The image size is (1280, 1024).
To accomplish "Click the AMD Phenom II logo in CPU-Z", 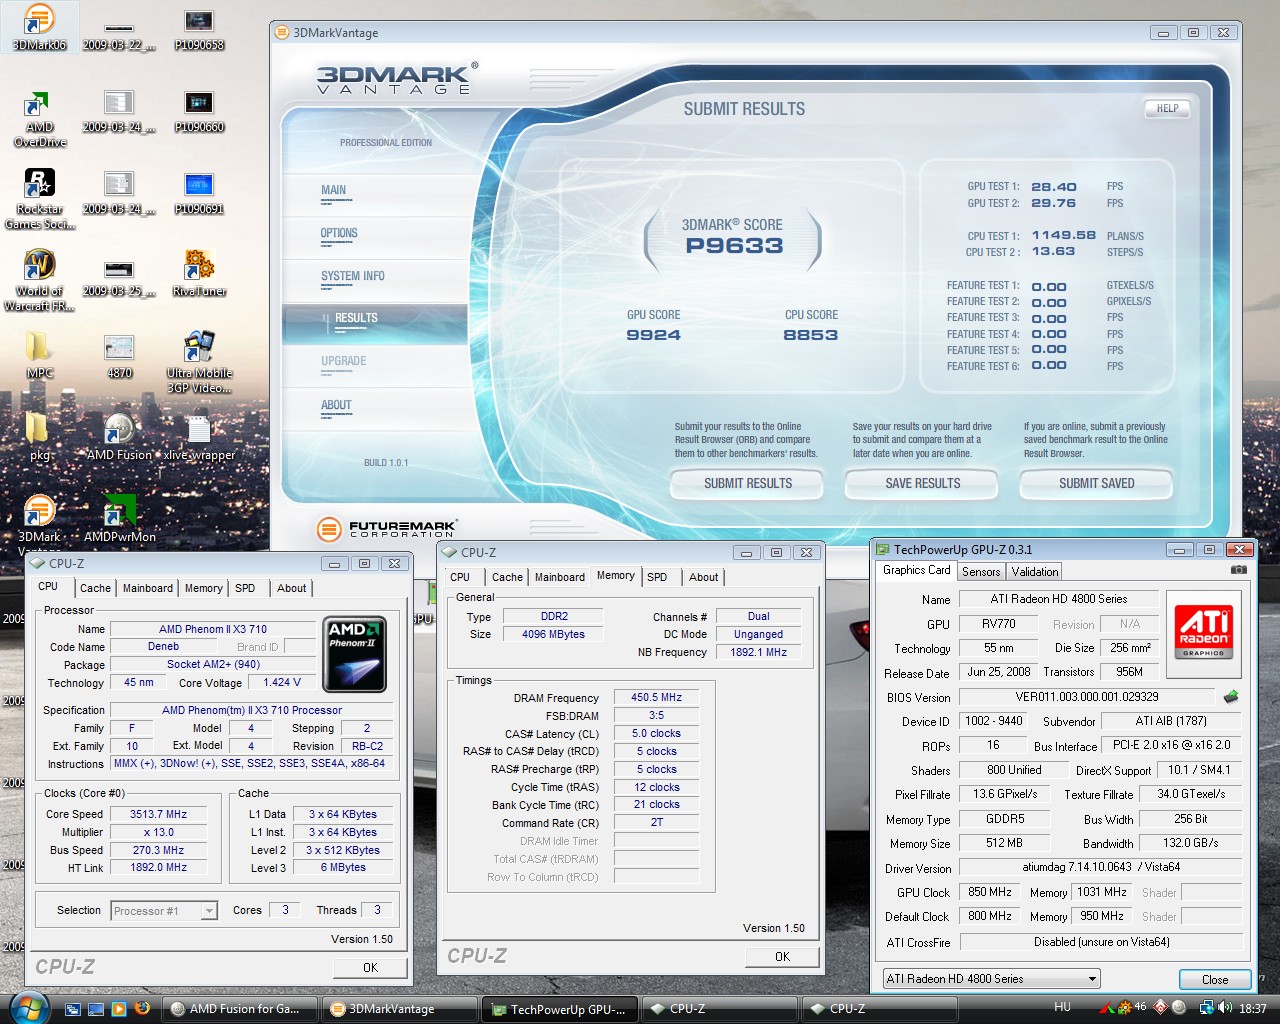I will (x=355, y=654).
